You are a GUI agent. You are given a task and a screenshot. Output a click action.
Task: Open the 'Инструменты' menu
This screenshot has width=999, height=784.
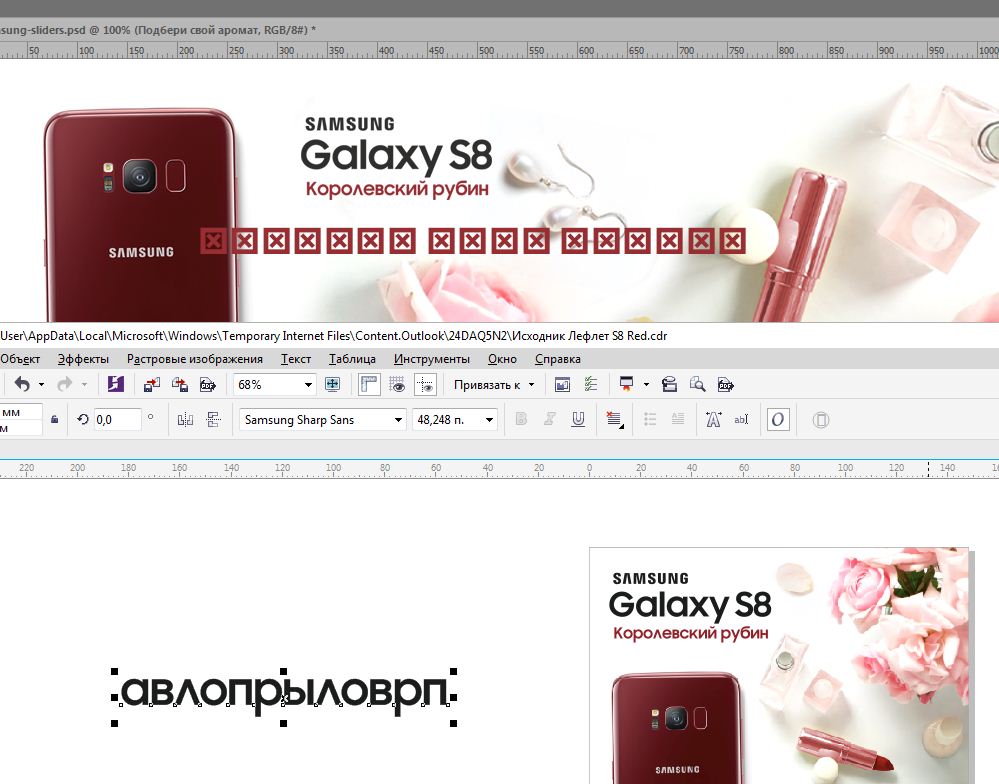click(x=432, y=359)
